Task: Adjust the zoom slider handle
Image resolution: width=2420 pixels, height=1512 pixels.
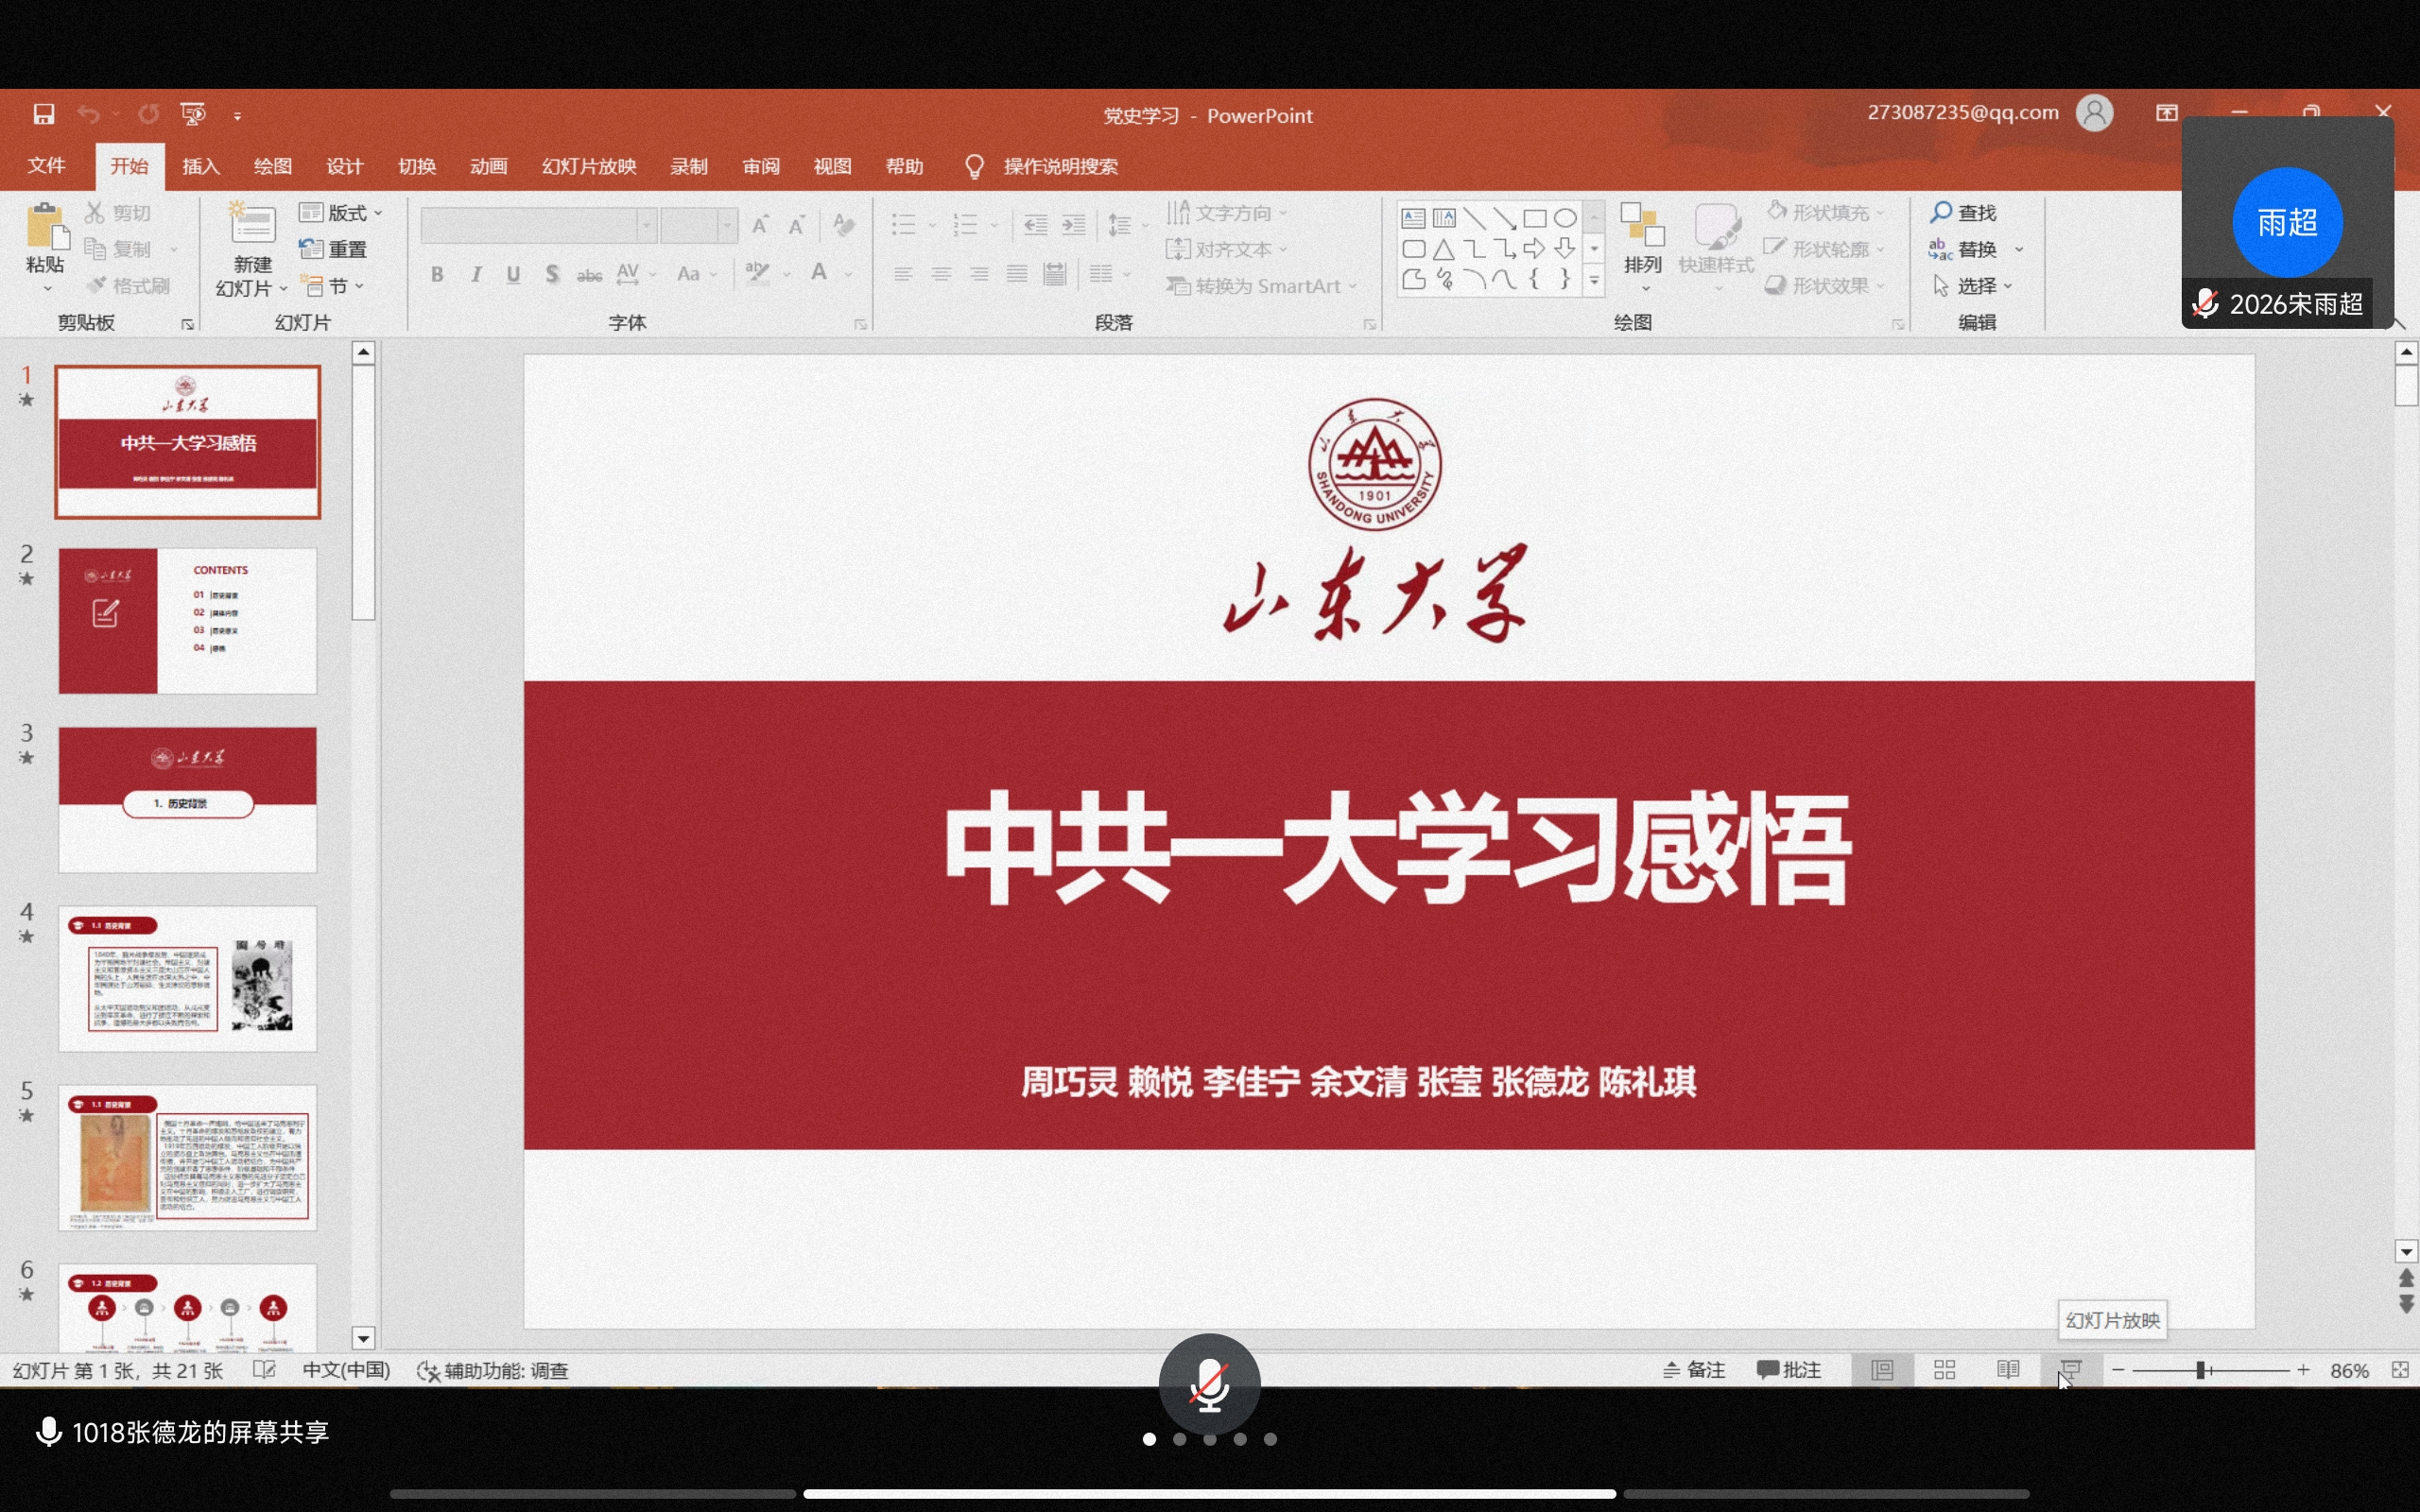Action: click(2201, 1370)
